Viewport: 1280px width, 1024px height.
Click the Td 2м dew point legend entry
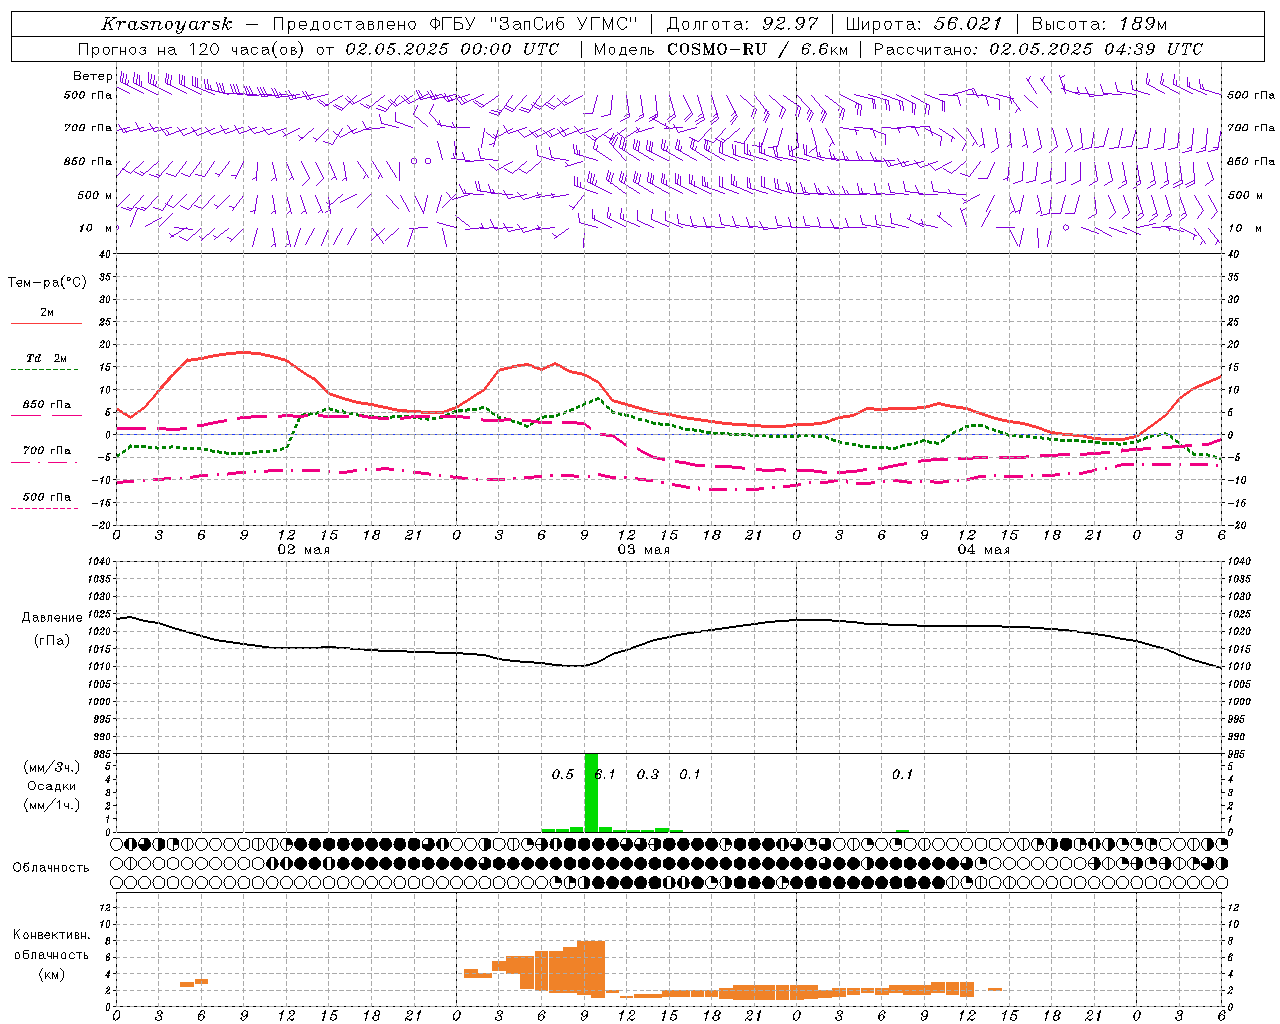(47, 358)
